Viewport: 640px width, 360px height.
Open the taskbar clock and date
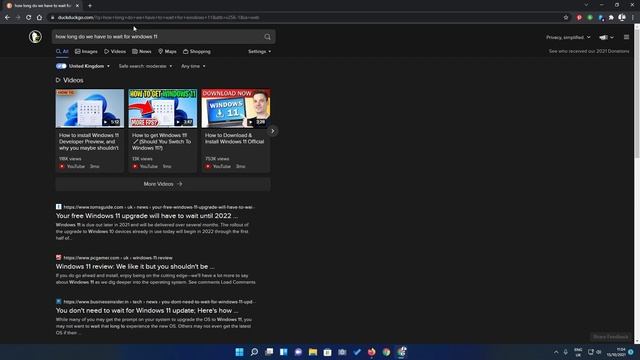pos(616,352)
